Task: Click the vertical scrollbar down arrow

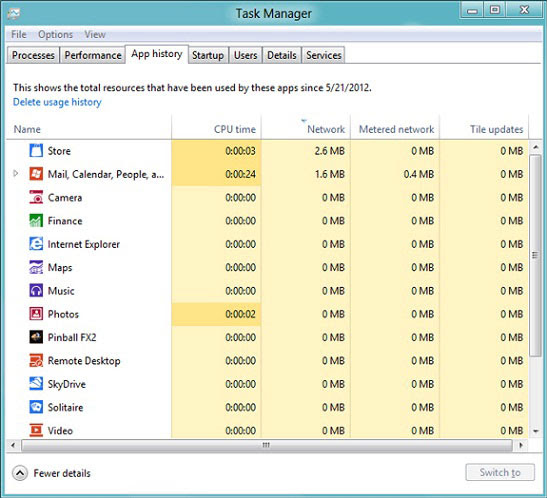Action: pyautogui.click(x=536, y=431)
